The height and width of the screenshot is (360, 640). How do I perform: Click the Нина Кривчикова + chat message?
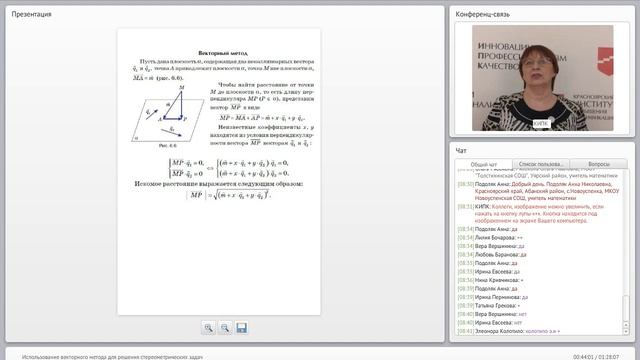click(x=491, y=280)
